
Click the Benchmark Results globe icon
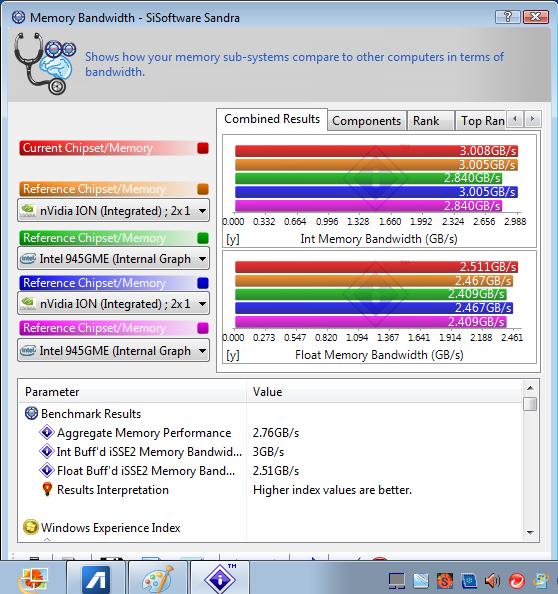31,413
